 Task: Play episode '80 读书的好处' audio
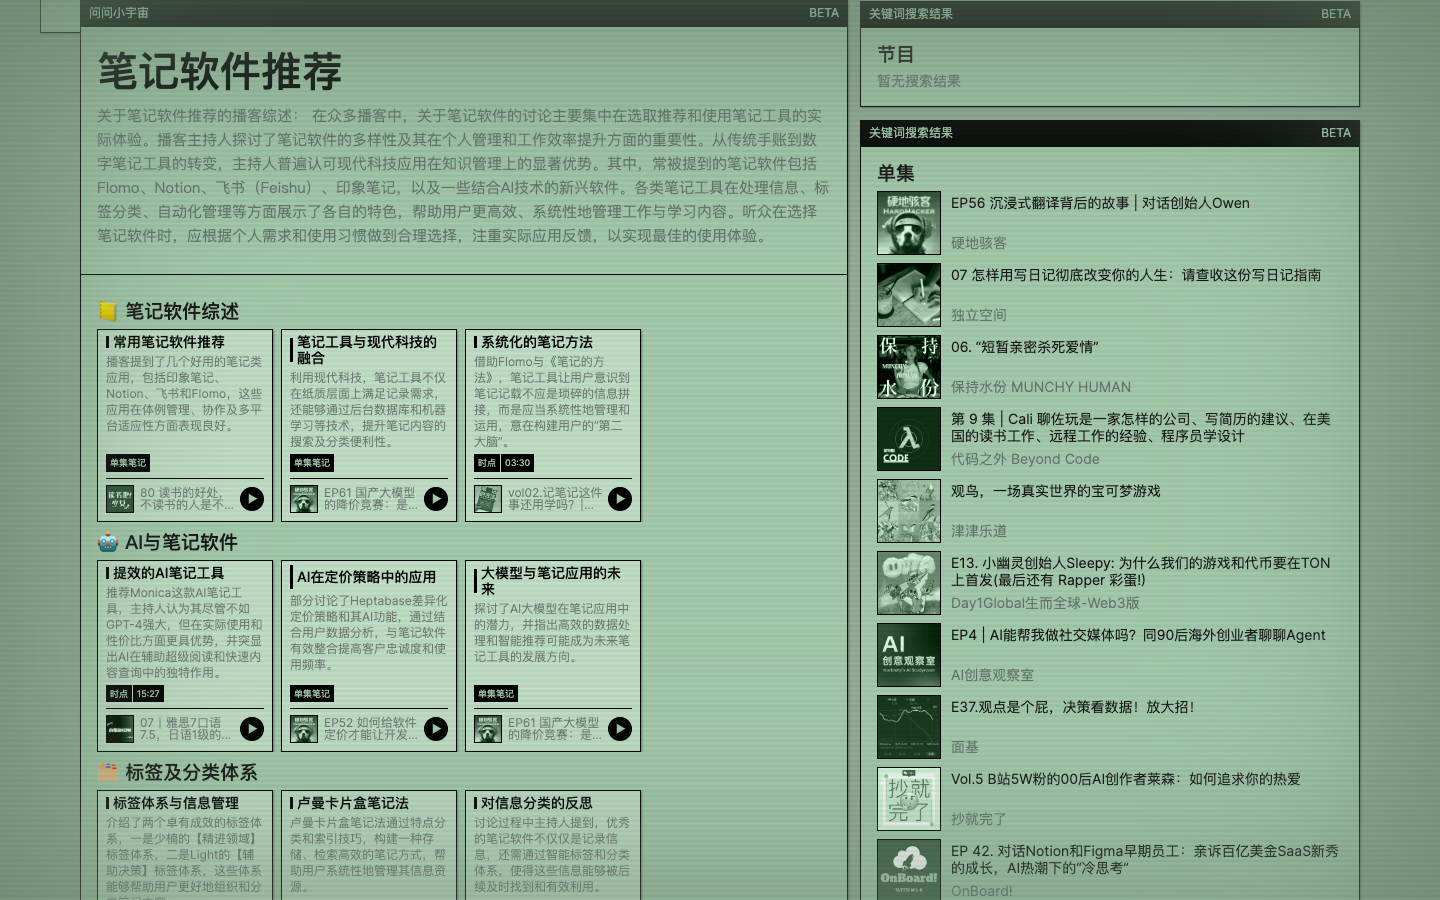tap(252, 499)
